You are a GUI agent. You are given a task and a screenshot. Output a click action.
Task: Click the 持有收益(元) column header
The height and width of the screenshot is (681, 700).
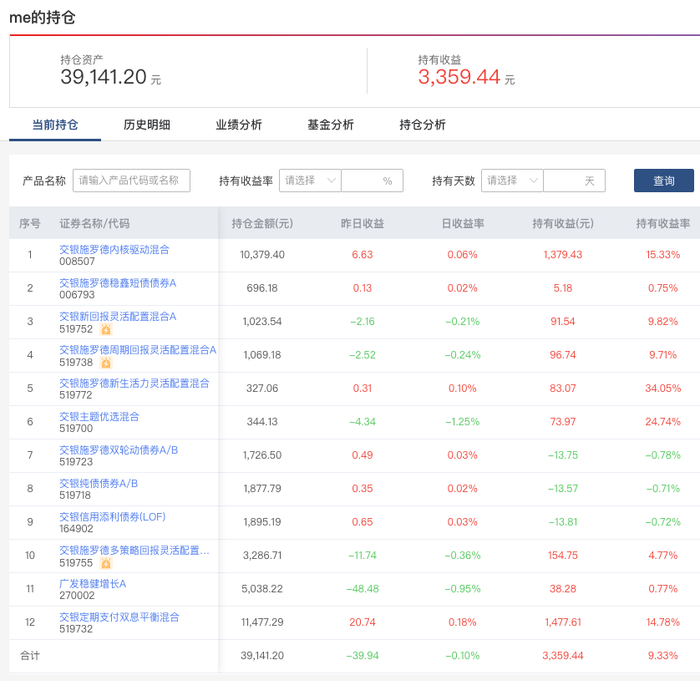pos(563,223)
